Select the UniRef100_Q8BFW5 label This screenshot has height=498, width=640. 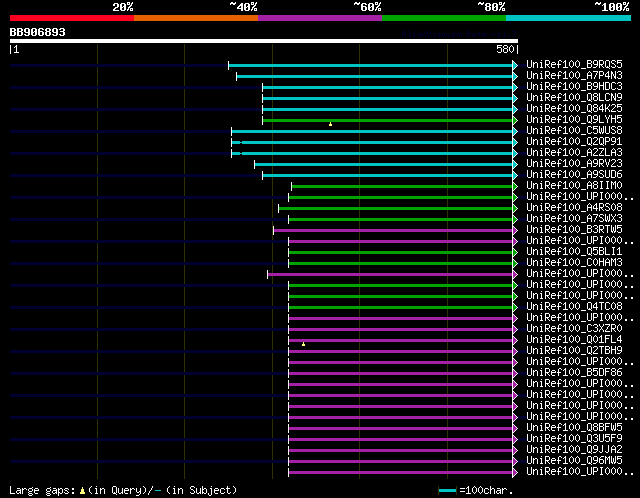click(574, 428)
